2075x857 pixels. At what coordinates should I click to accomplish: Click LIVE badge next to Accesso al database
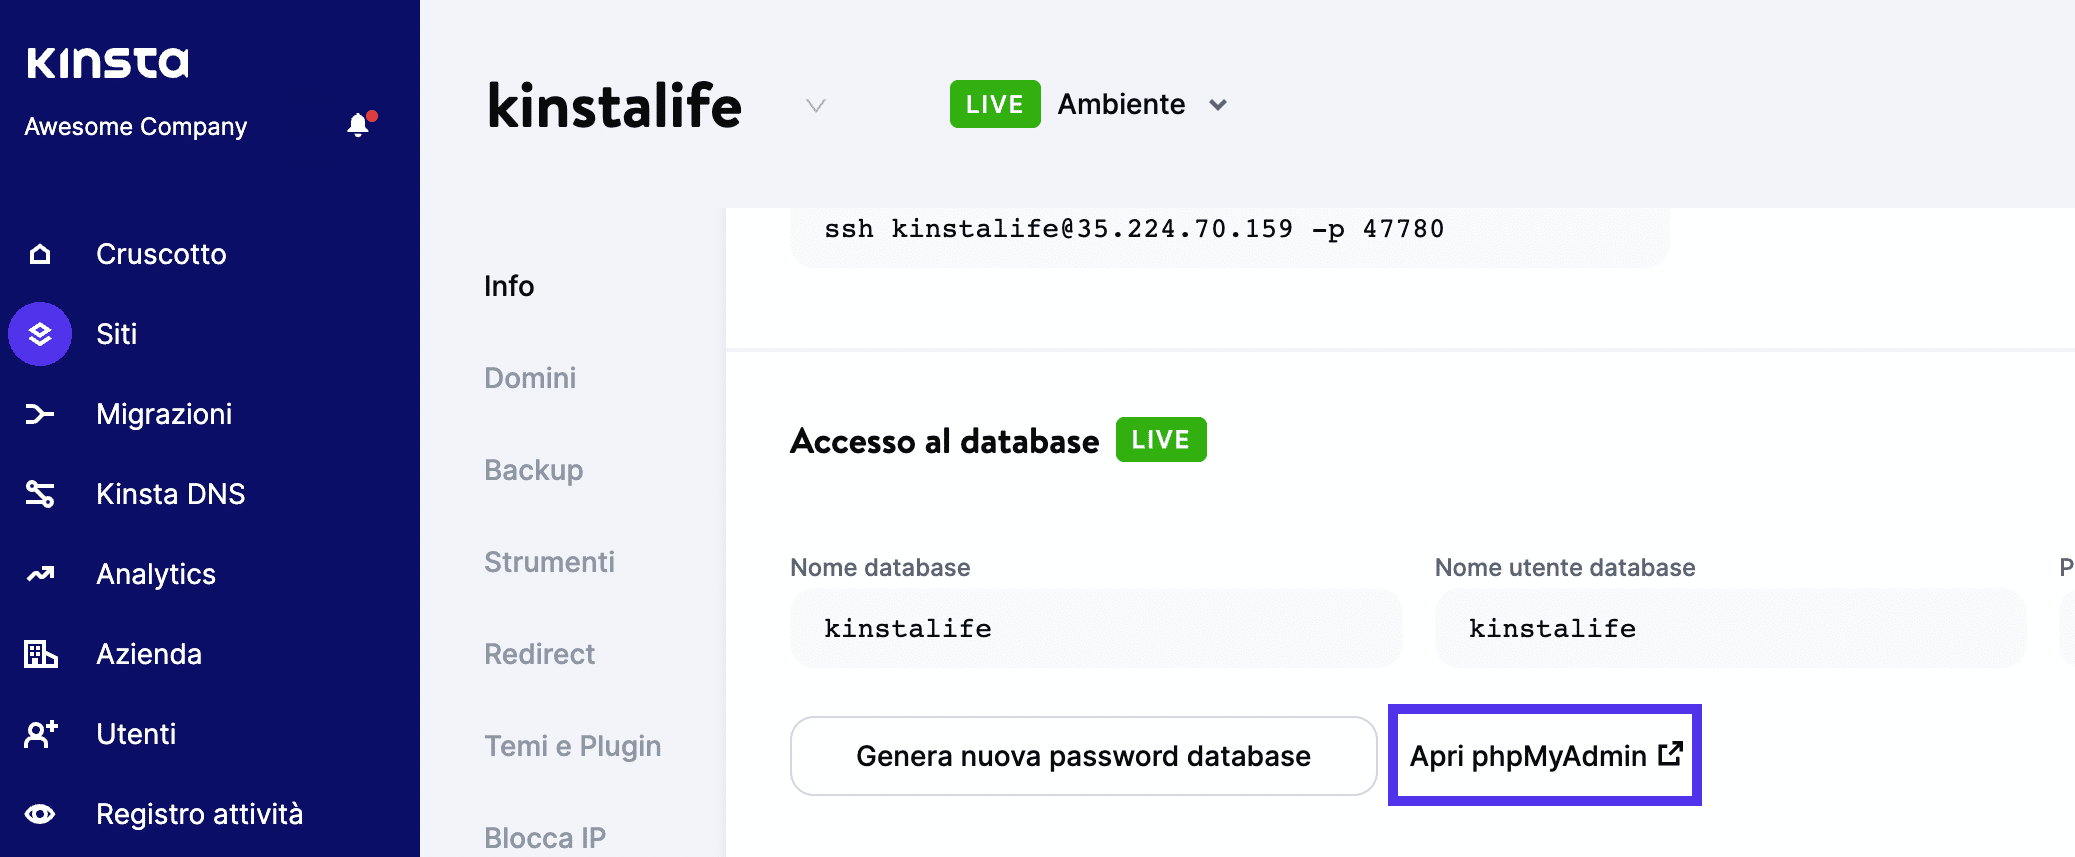[x=1161, y=439]
